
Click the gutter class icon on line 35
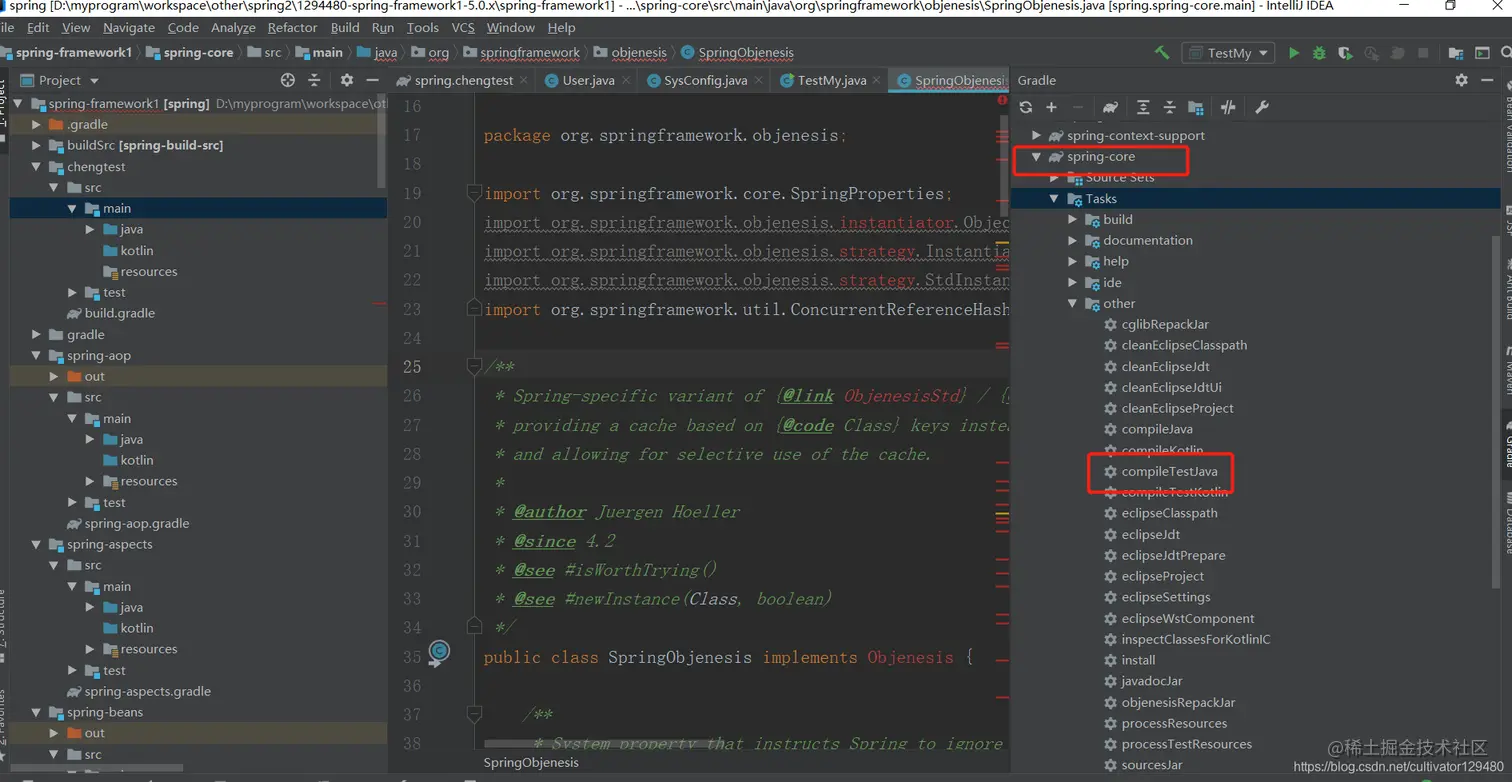click(x=438, y=653)
